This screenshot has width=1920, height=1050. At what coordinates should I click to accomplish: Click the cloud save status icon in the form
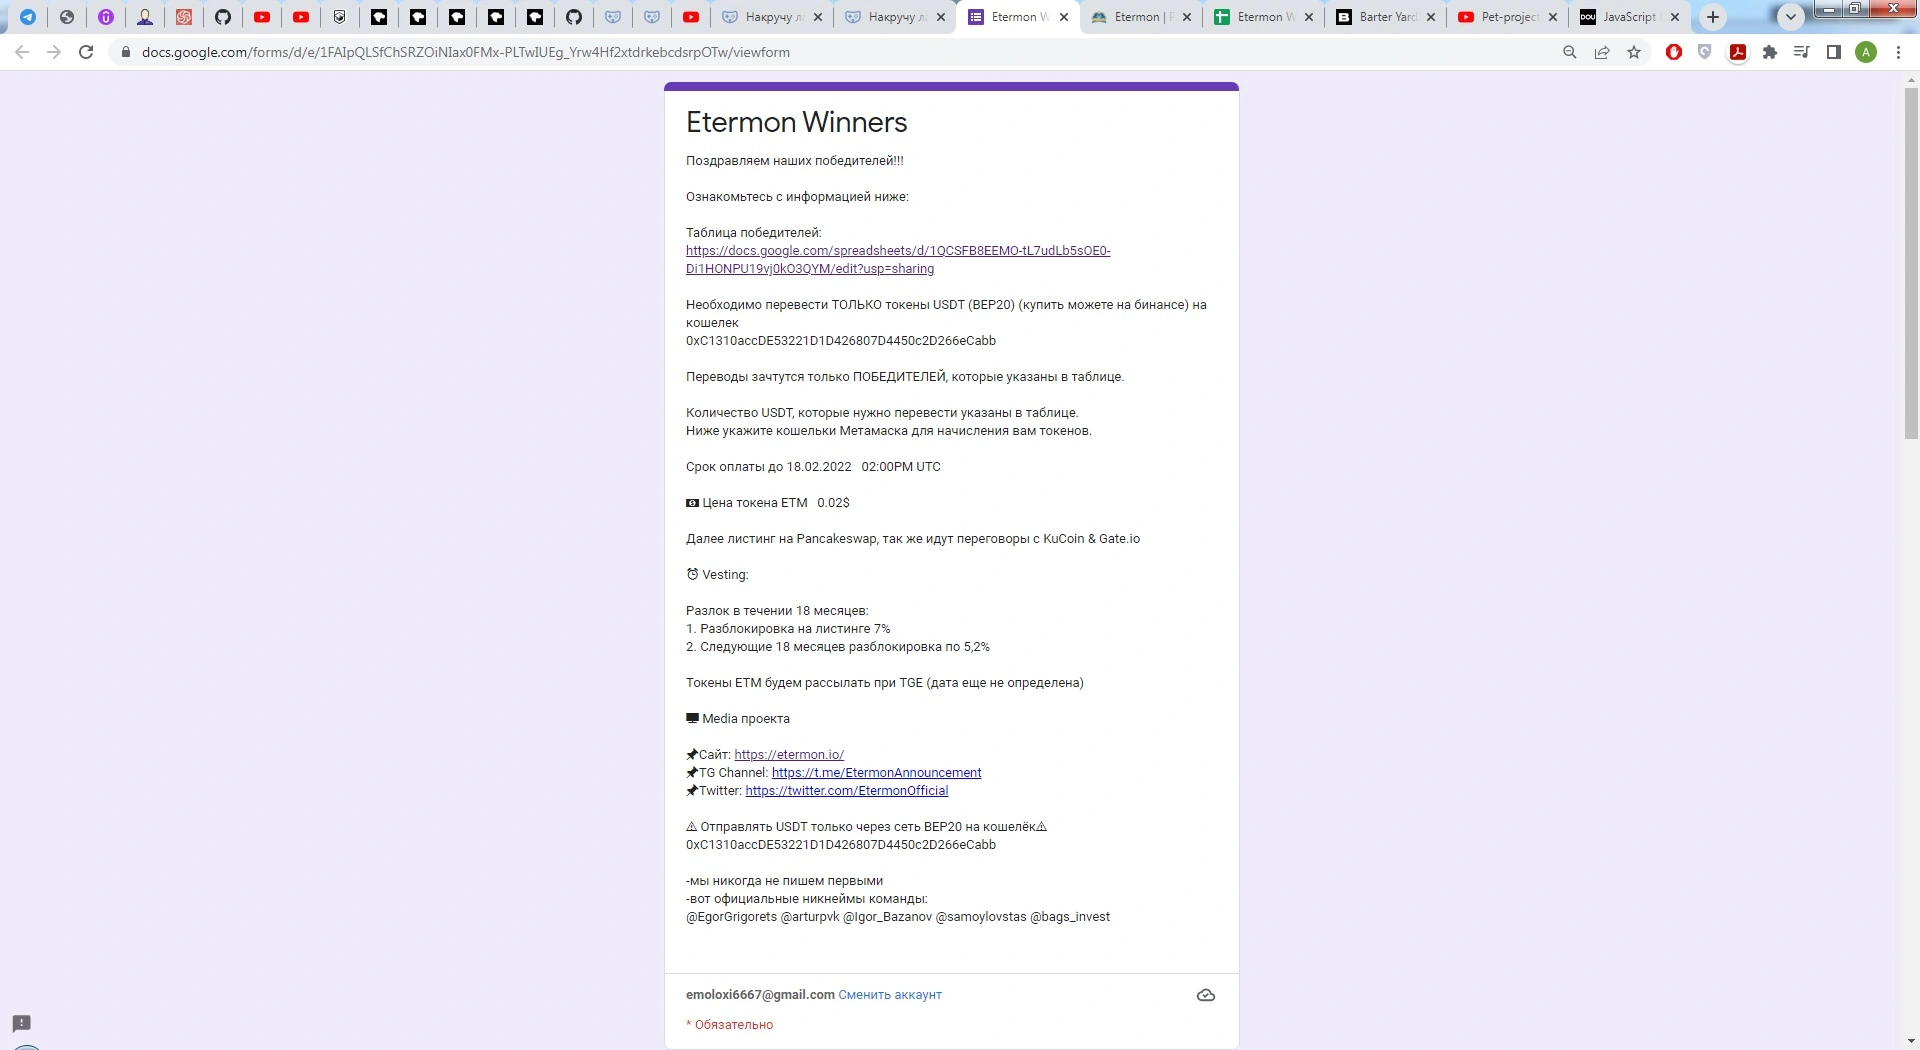point(1206,995)
